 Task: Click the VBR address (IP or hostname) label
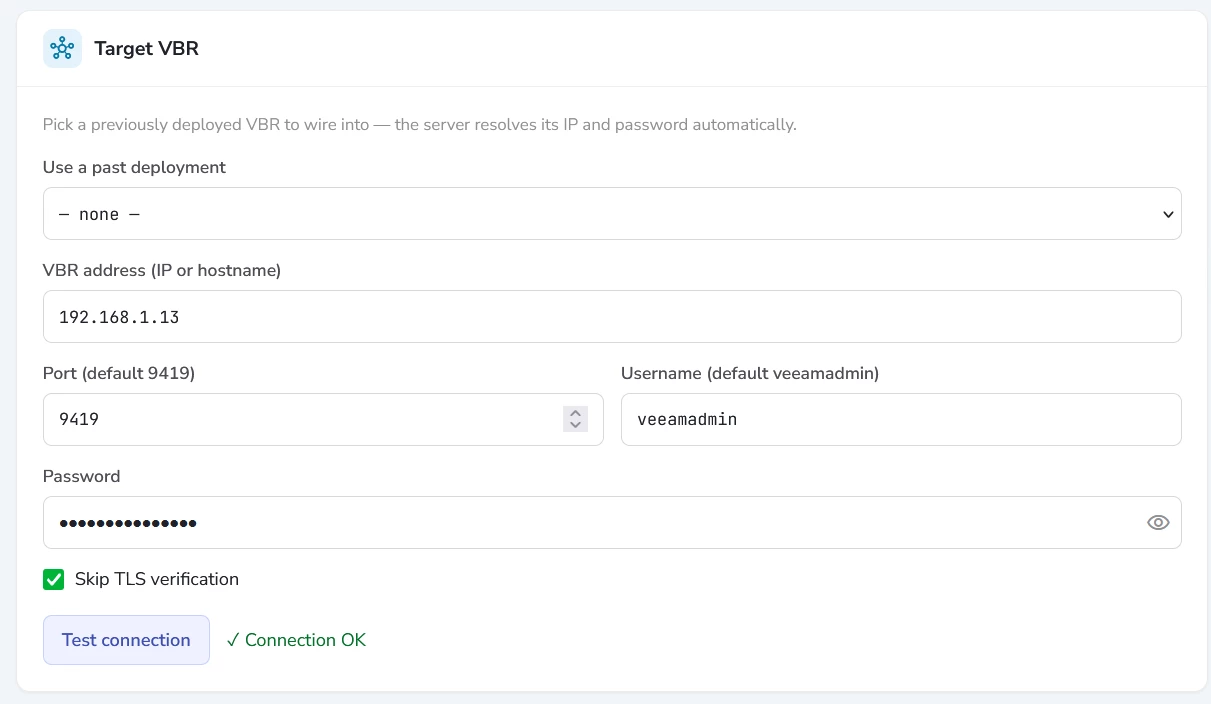click(162, 270)
